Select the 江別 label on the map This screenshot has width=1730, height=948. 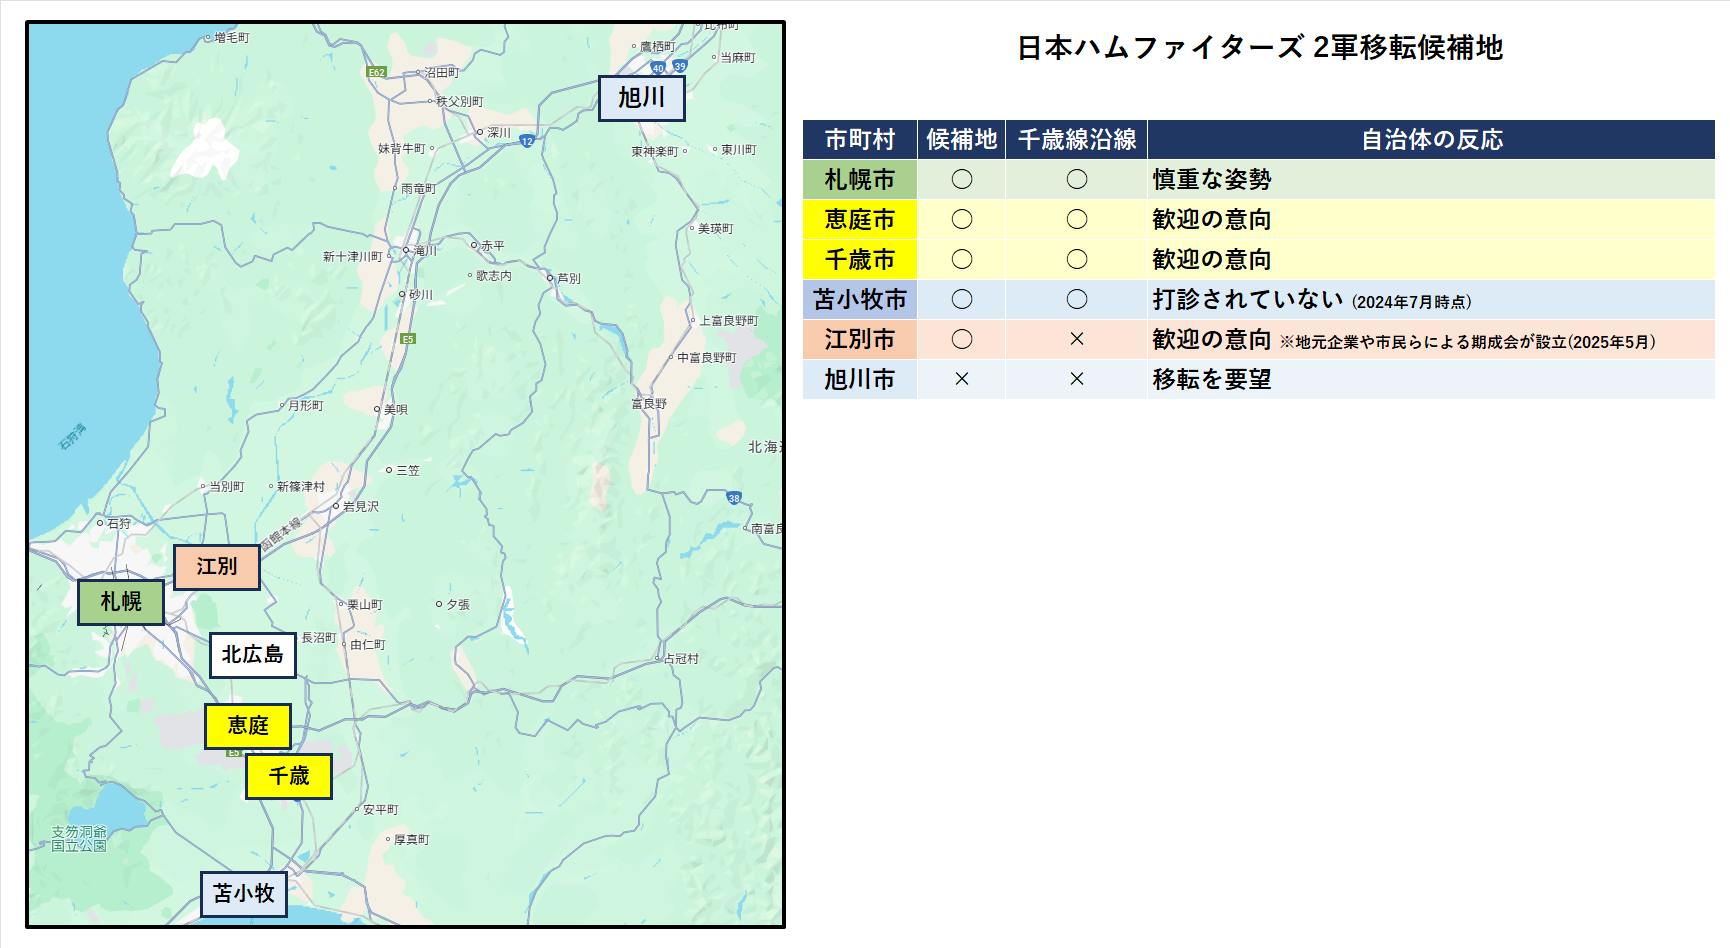click(217, 567)
